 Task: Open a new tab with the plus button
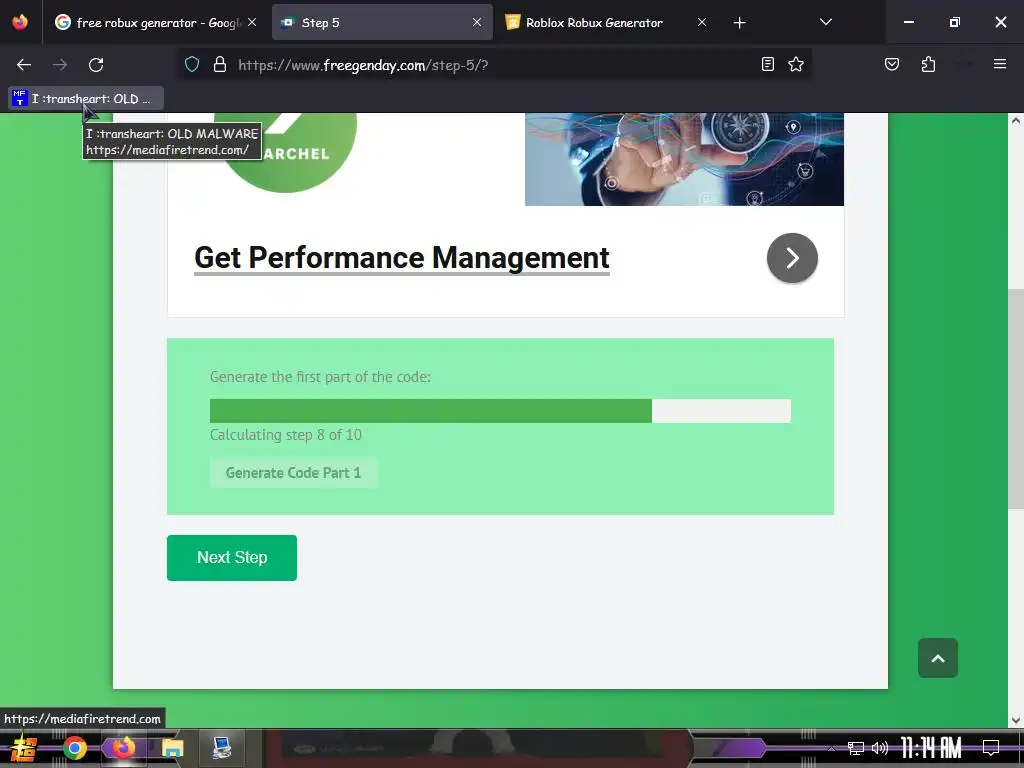click(x=739, y=23)
